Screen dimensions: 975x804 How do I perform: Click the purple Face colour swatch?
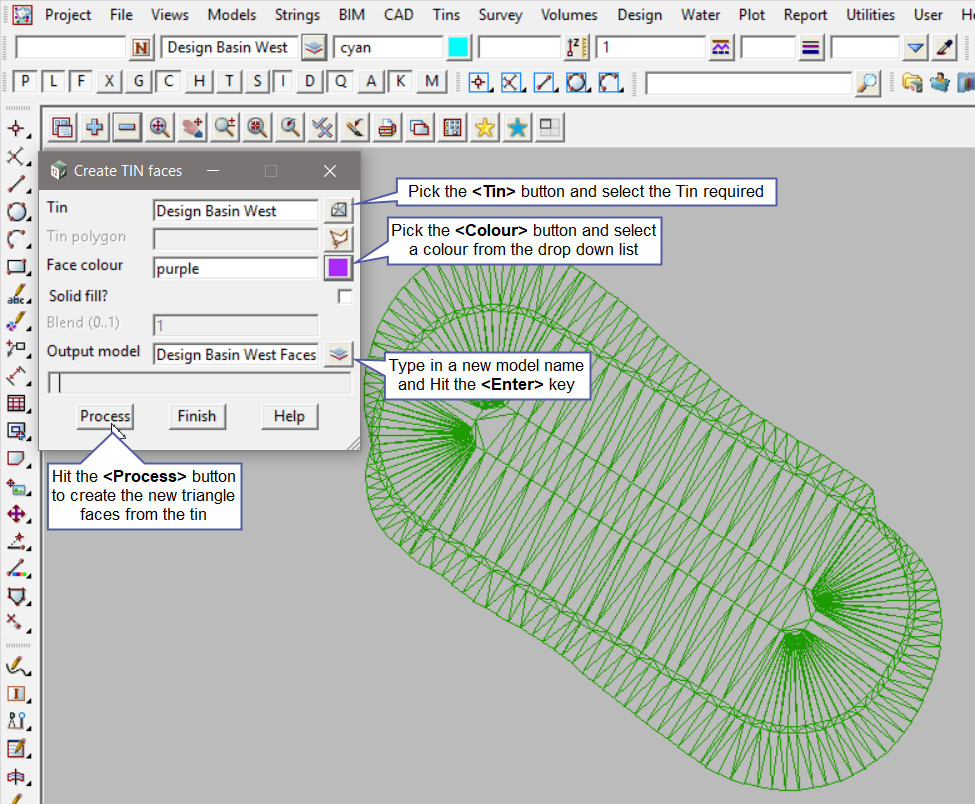coord(339,267)
